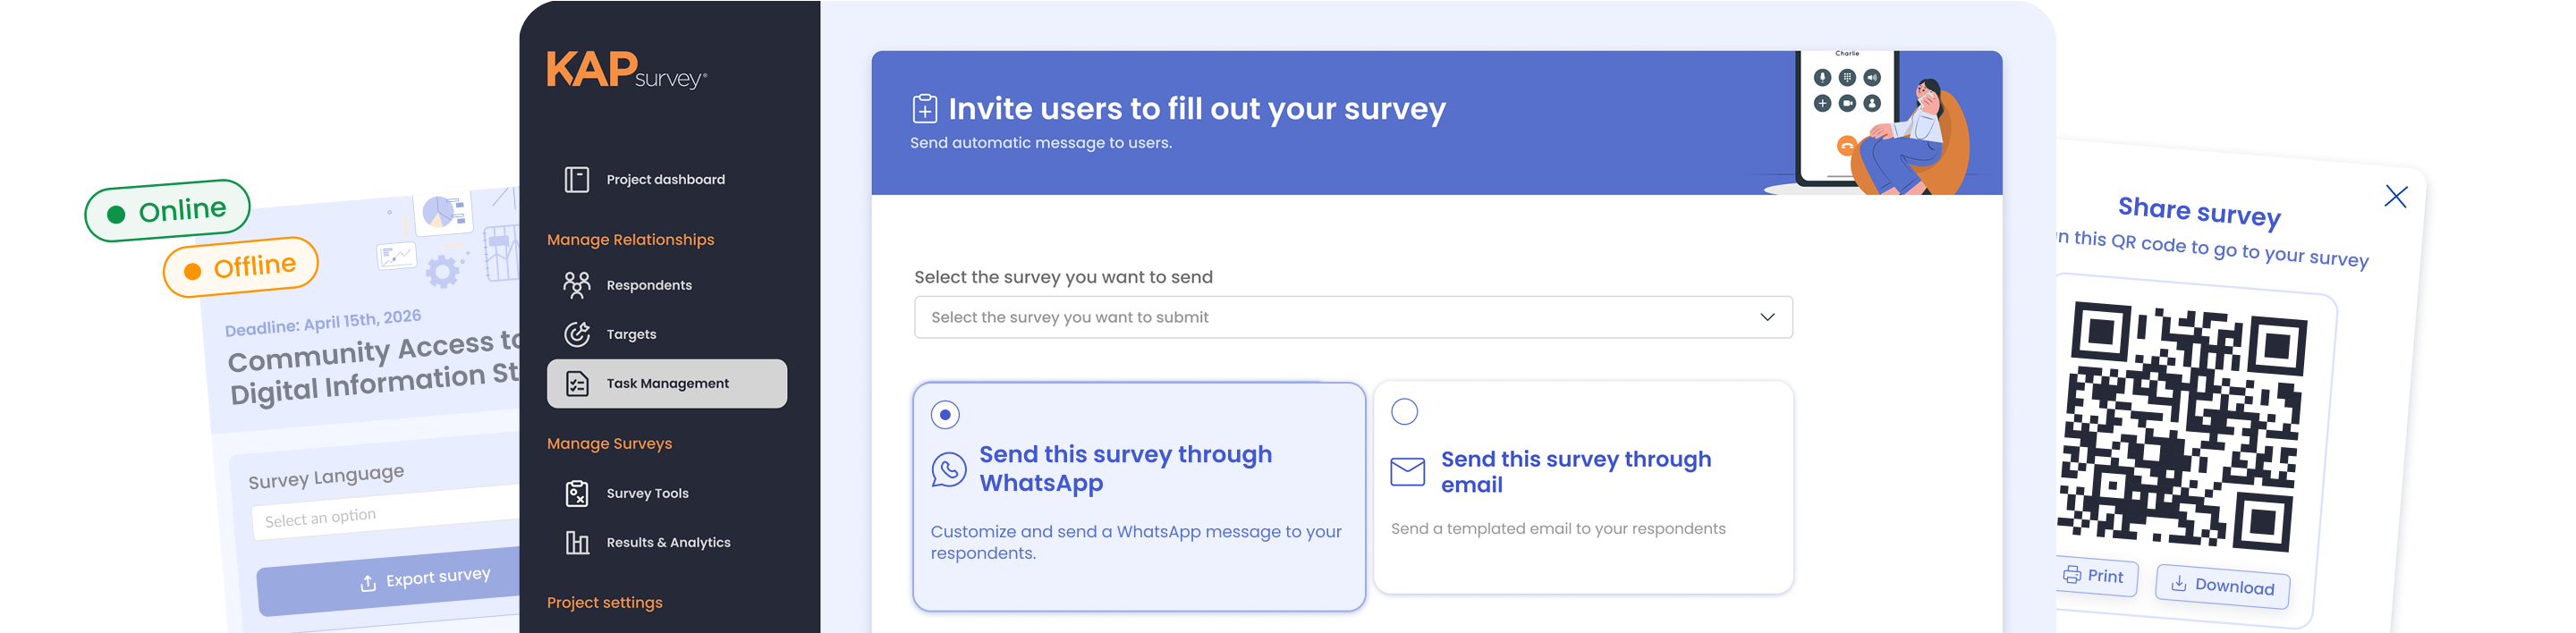Toggle the Online status pill
The image size is (2576, 633).
[167, 211]
